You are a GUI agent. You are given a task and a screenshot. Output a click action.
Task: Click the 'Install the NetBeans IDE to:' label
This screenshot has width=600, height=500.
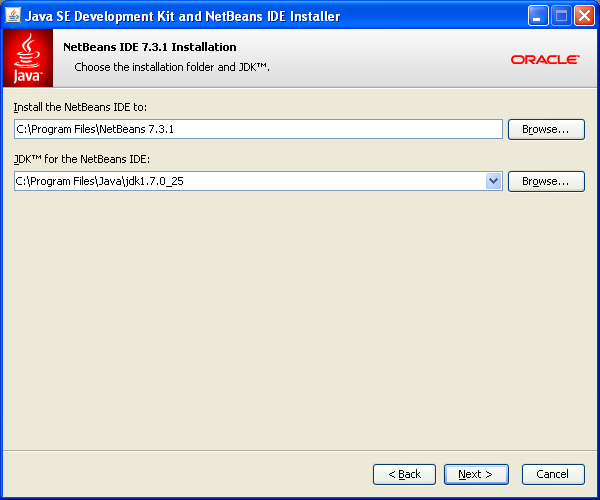80,107
